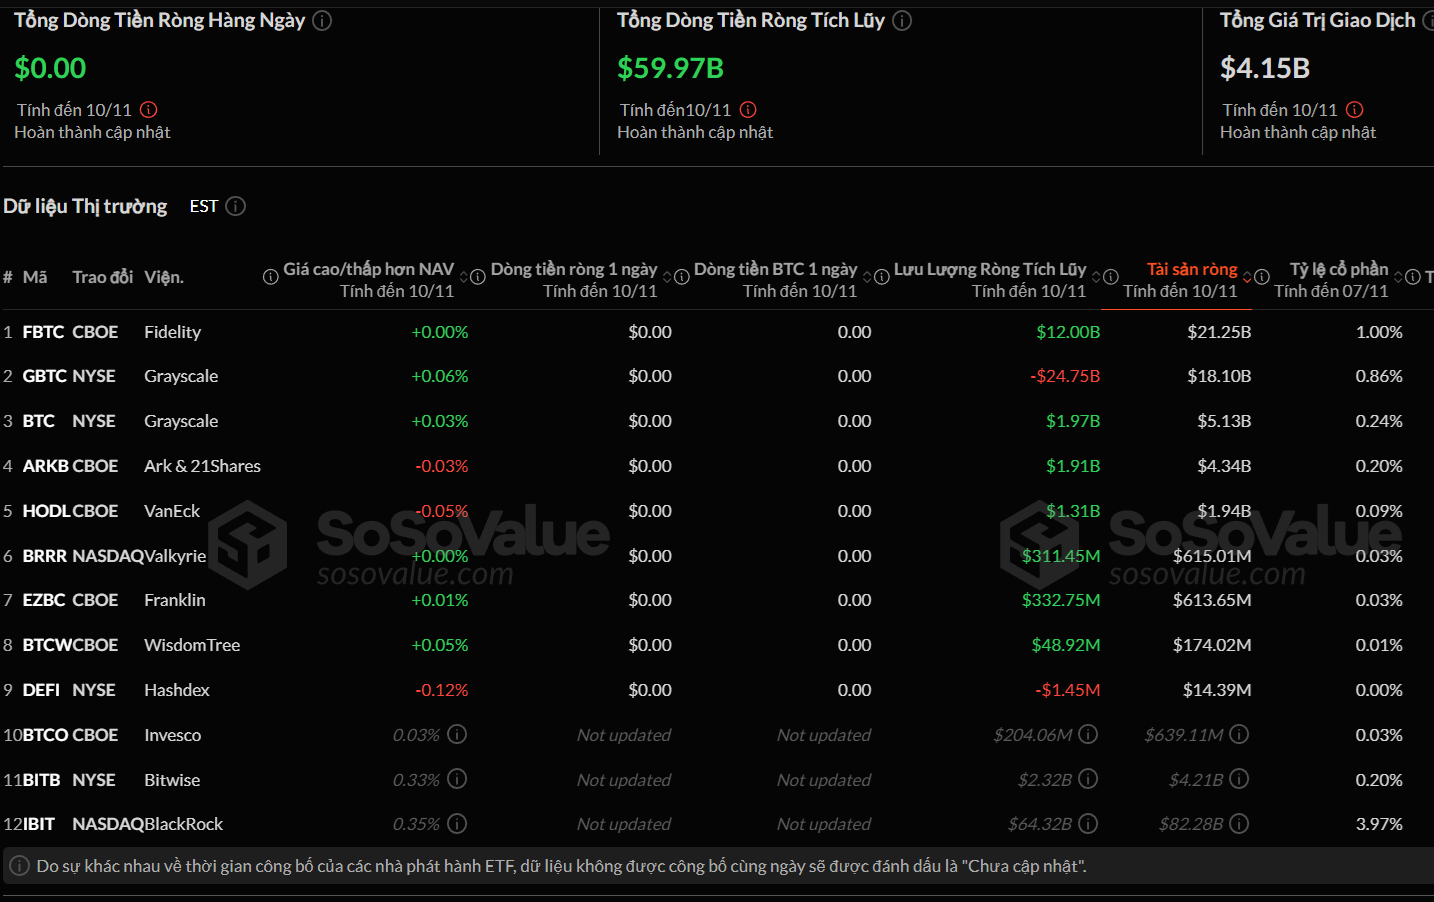Sort by Giá cao/thấp hơn NAV column arrows
The width and height of the screenshot is (1434, 902).
point(464,277)
